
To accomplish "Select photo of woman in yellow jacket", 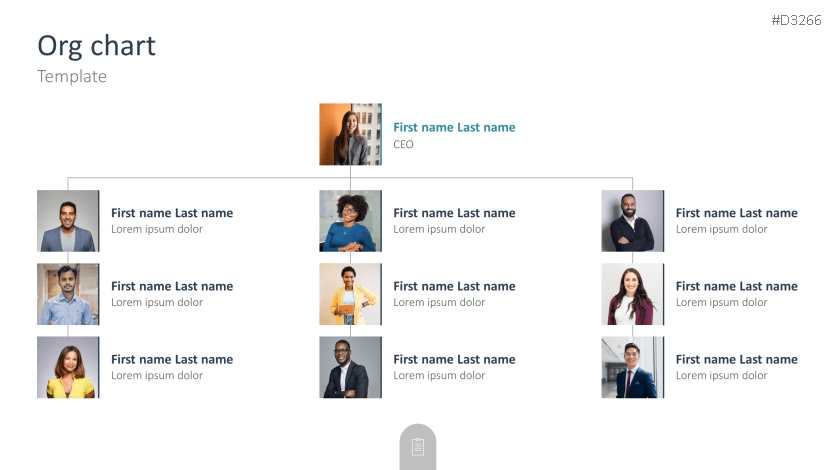I will coord(350,294).
